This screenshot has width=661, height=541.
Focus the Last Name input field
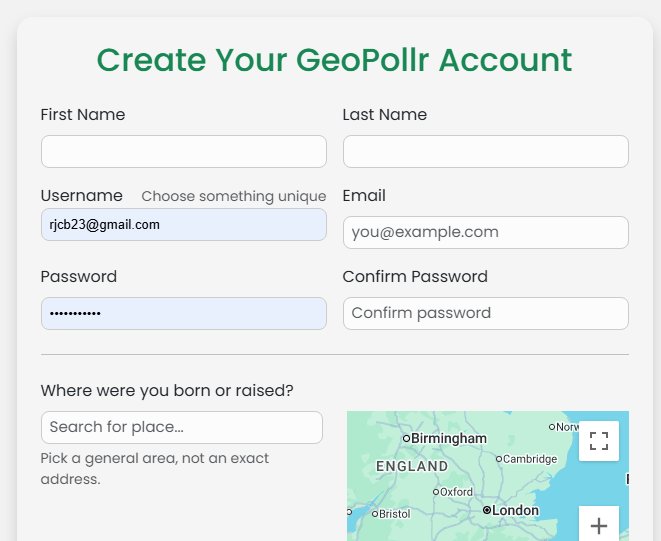tap(485, 151)
